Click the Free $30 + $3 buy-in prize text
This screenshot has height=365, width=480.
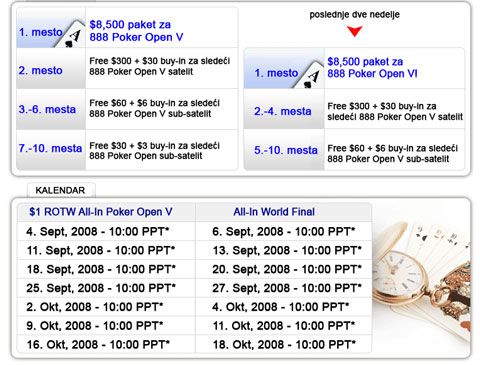tap(154, 151)
